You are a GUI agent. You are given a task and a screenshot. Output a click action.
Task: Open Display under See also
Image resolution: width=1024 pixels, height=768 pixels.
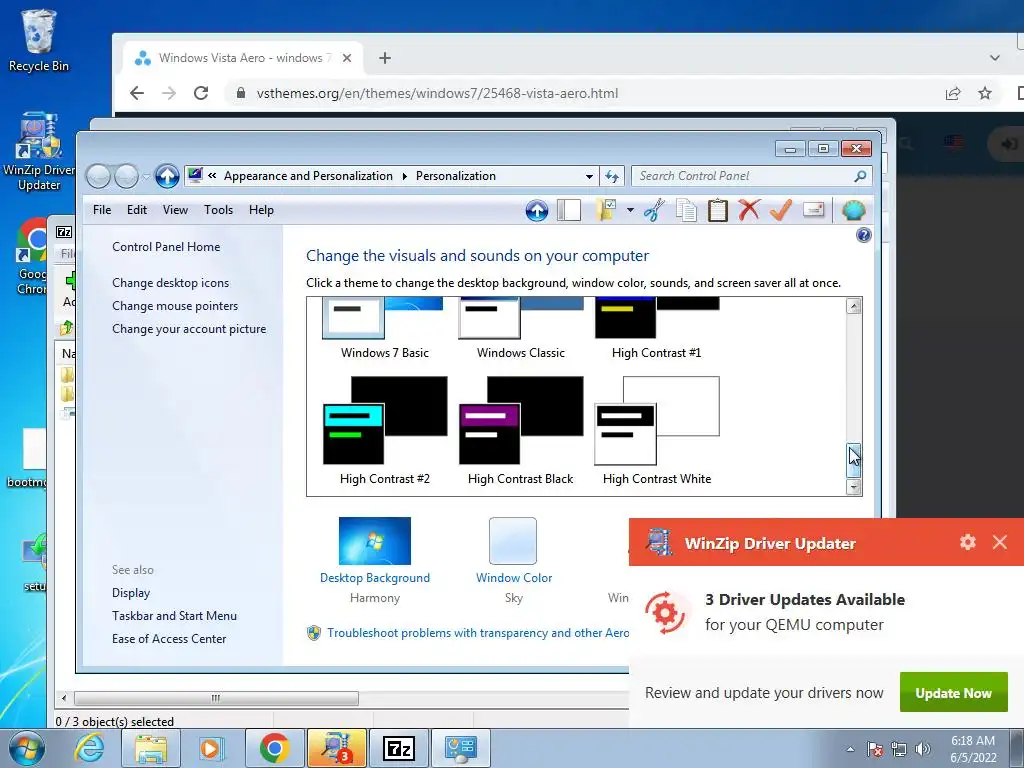(x=131, y=593)
